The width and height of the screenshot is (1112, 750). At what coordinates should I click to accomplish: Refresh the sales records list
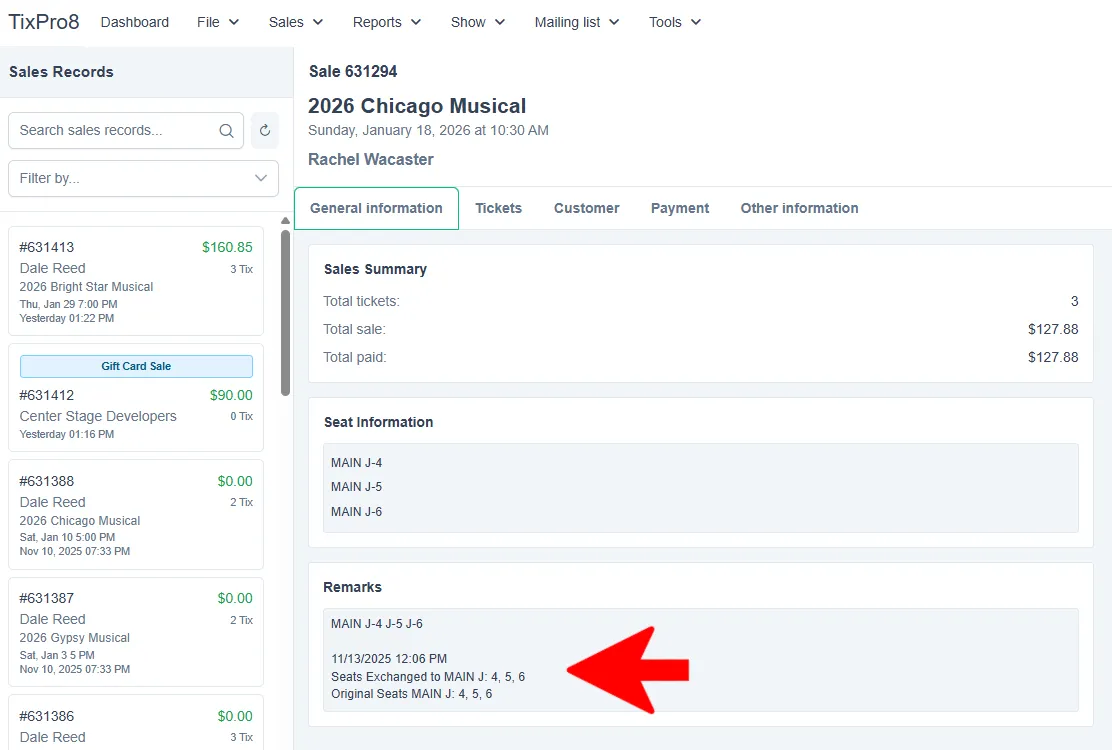coord(265,130)
